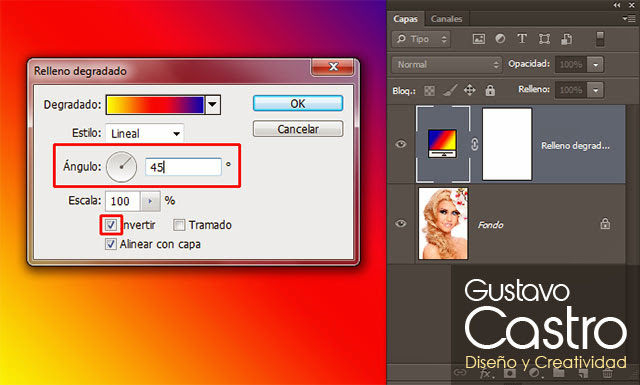This screenshot has height=385, width=640.
Task: Click the Ángulo input field
Action: click(183, 167)
